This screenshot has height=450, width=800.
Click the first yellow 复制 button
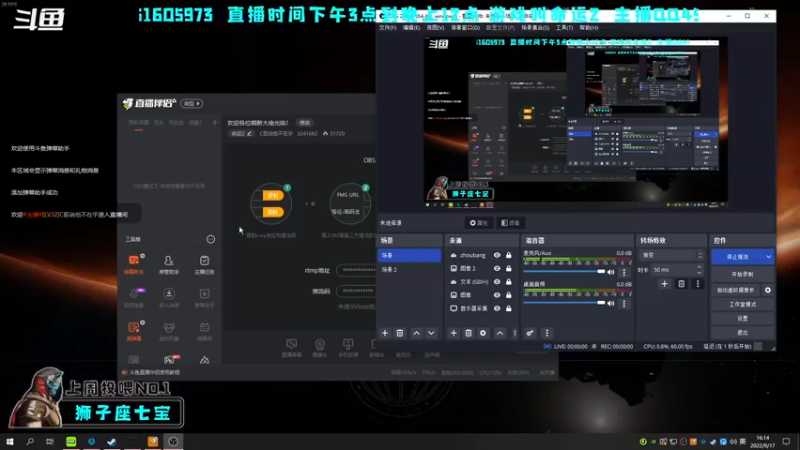[273, 195]
